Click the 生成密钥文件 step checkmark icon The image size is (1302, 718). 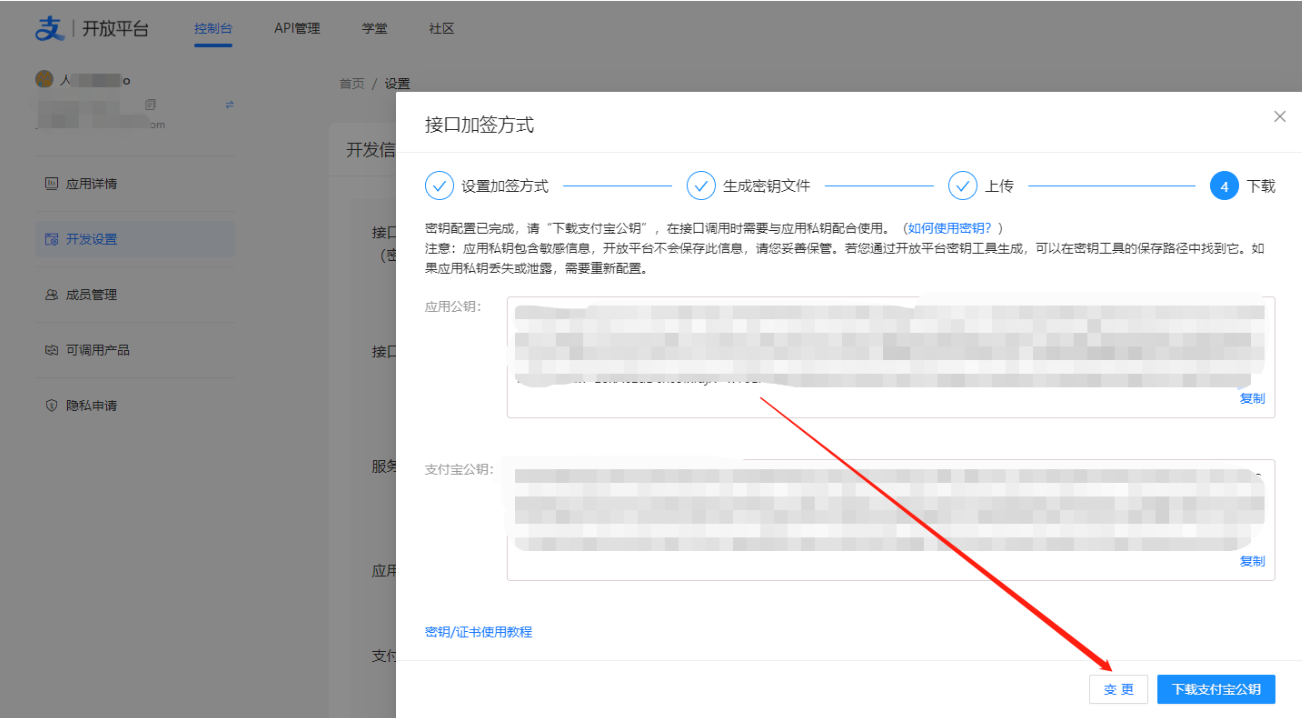pyautogui.click(x=701, y=186)
